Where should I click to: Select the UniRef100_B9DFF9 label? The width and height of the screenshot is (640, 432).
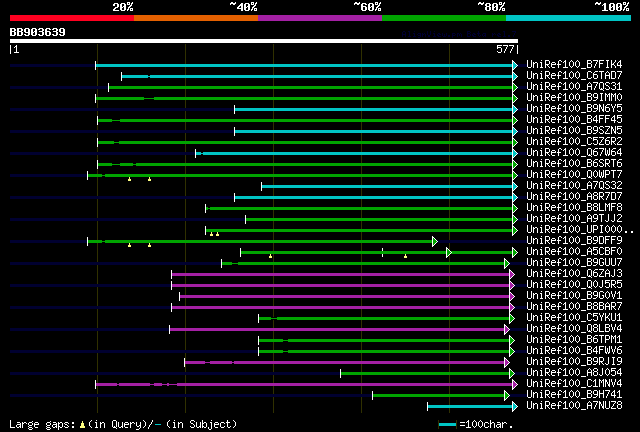(574, 241)
